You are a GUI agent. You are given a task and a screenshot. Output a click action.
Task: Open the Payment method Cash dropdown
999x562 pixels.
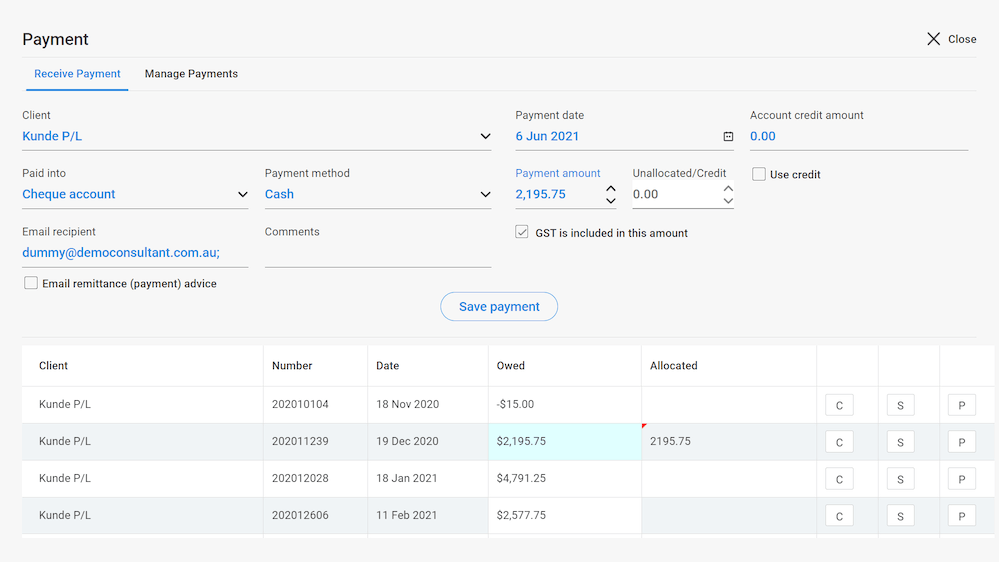tap(378, 194)
